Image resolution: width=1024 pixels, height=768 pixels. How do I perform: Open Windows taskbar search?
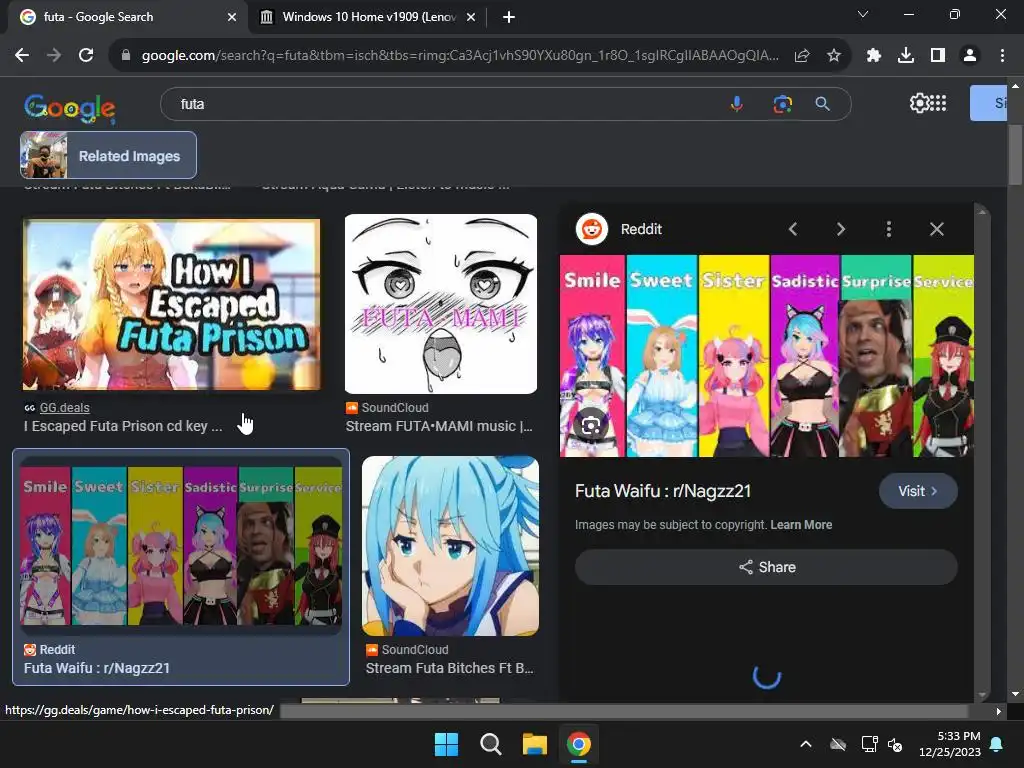coord(490,744)
